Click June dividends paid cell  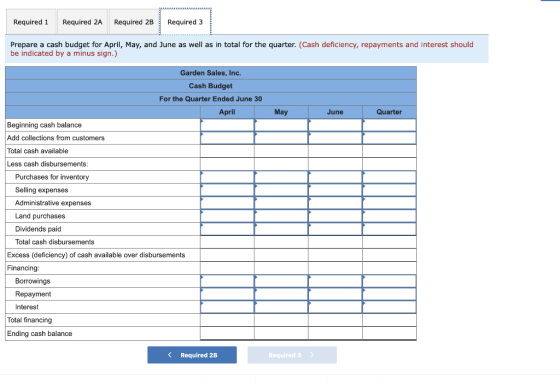[335, 229]
